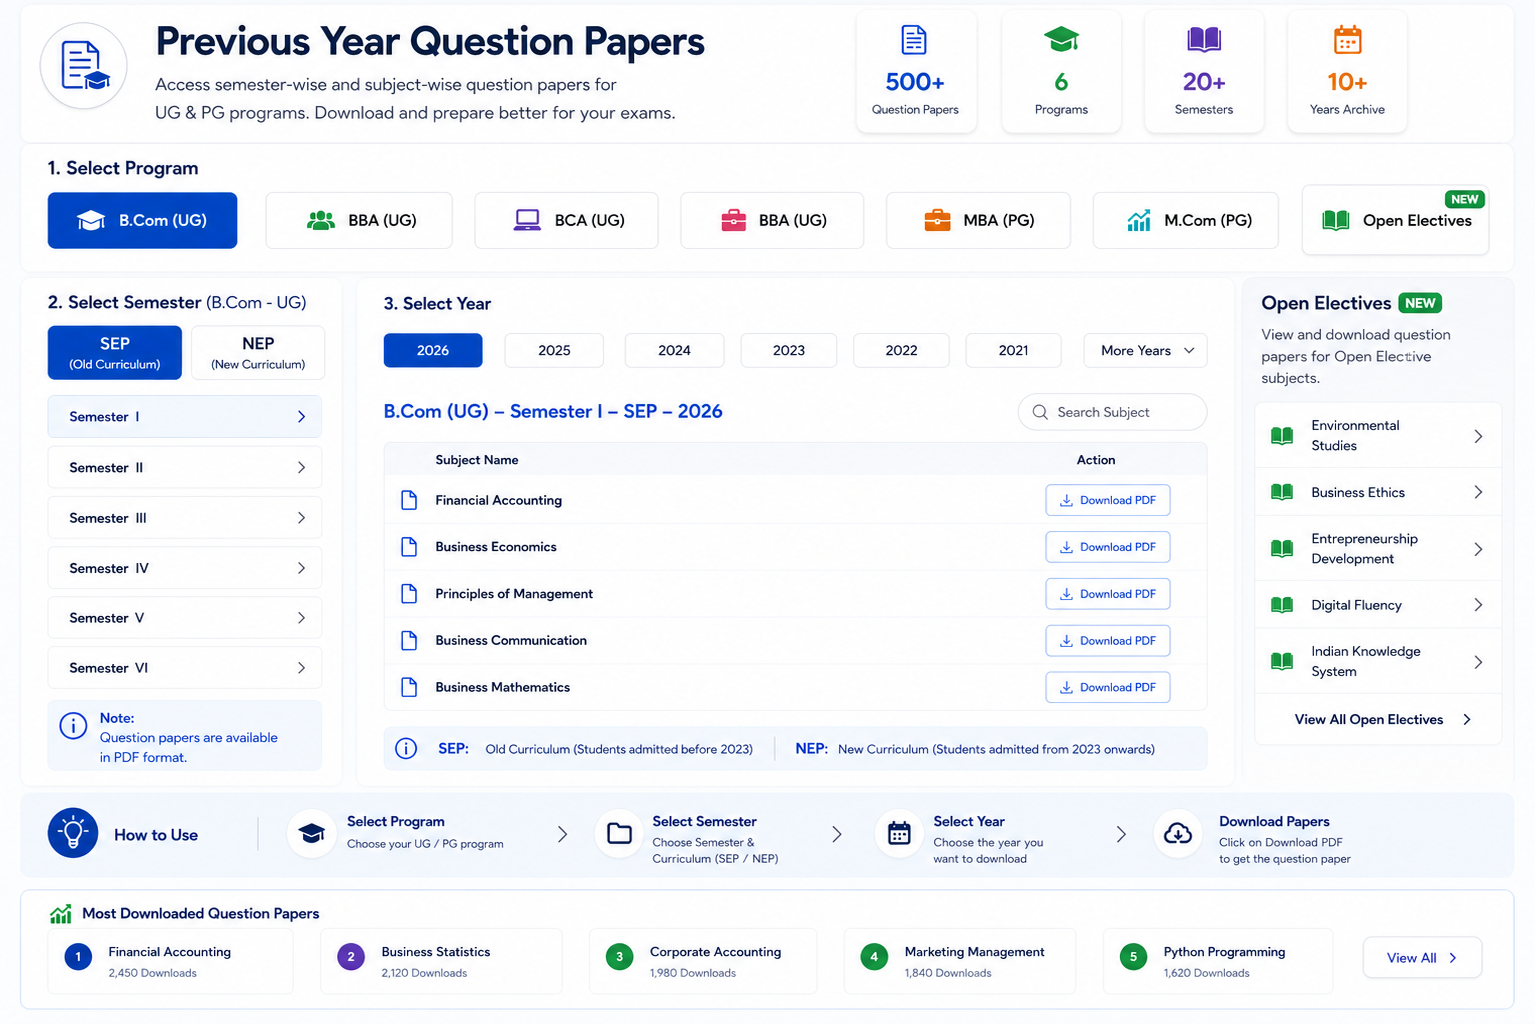Screen dimensions: 1535x1024
Task: Download PDF for Principles of Management
Action: (1108, 594)
